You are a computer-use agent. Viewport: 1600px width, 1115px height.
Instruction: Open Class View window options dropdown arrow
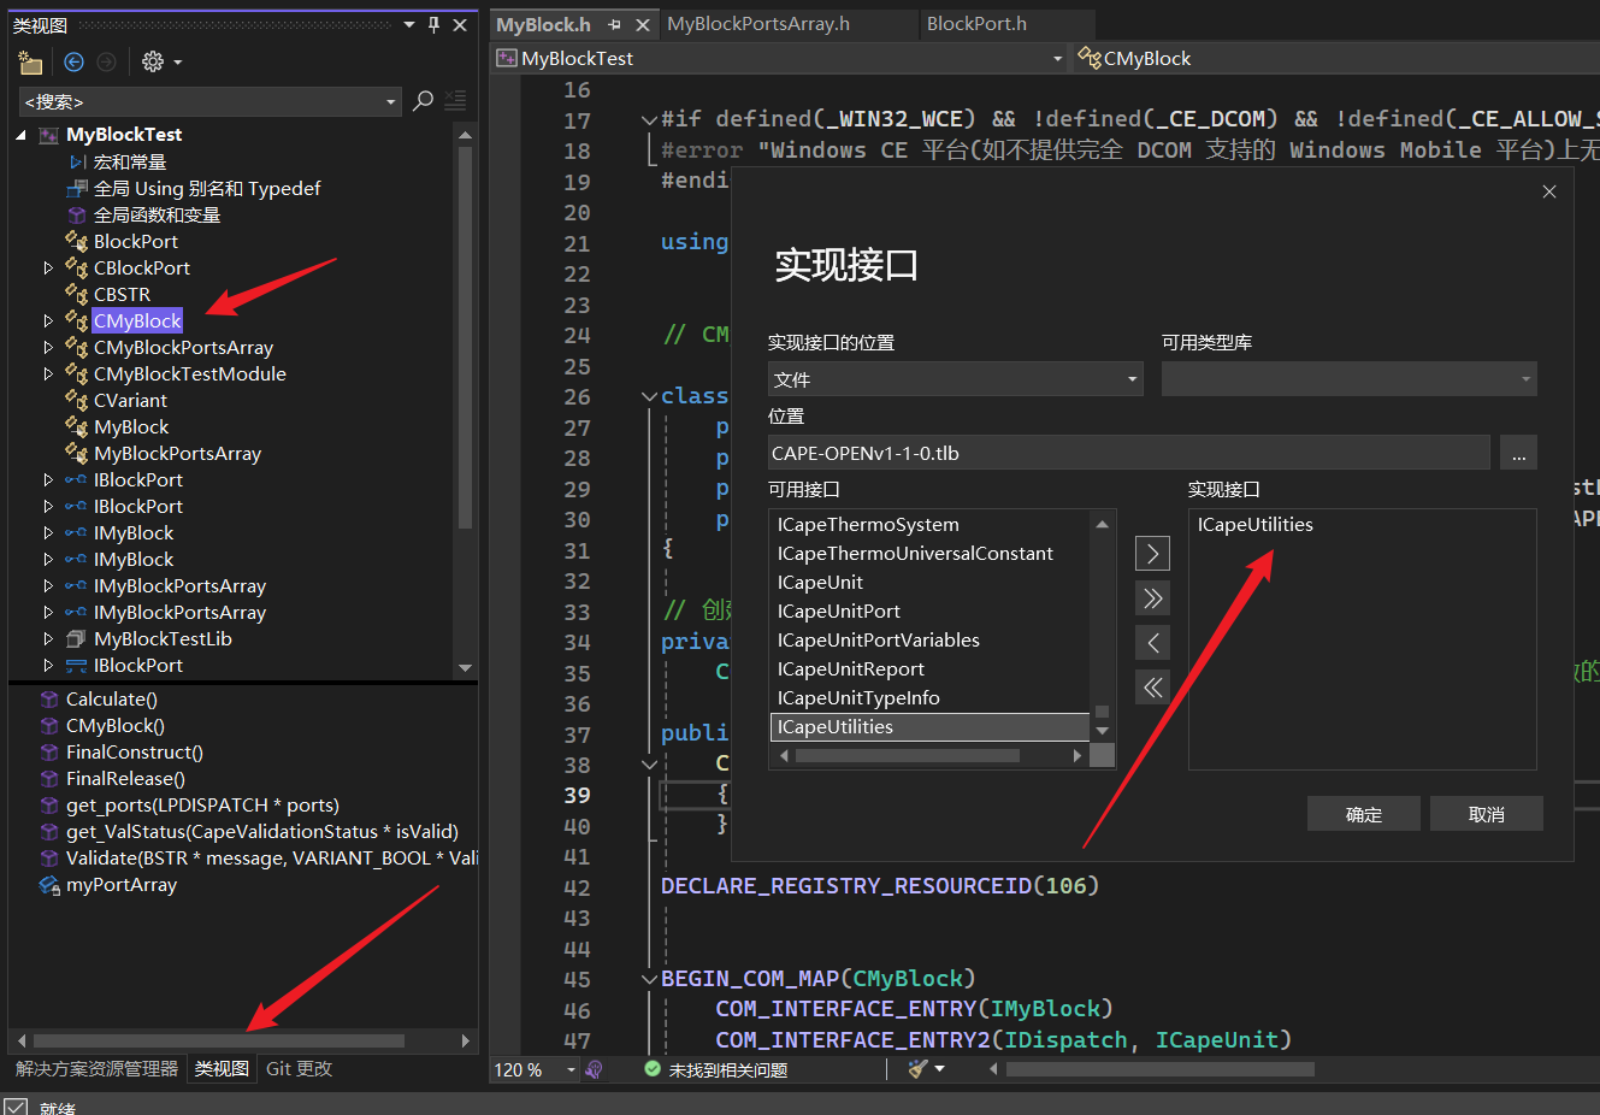(409, 25)
